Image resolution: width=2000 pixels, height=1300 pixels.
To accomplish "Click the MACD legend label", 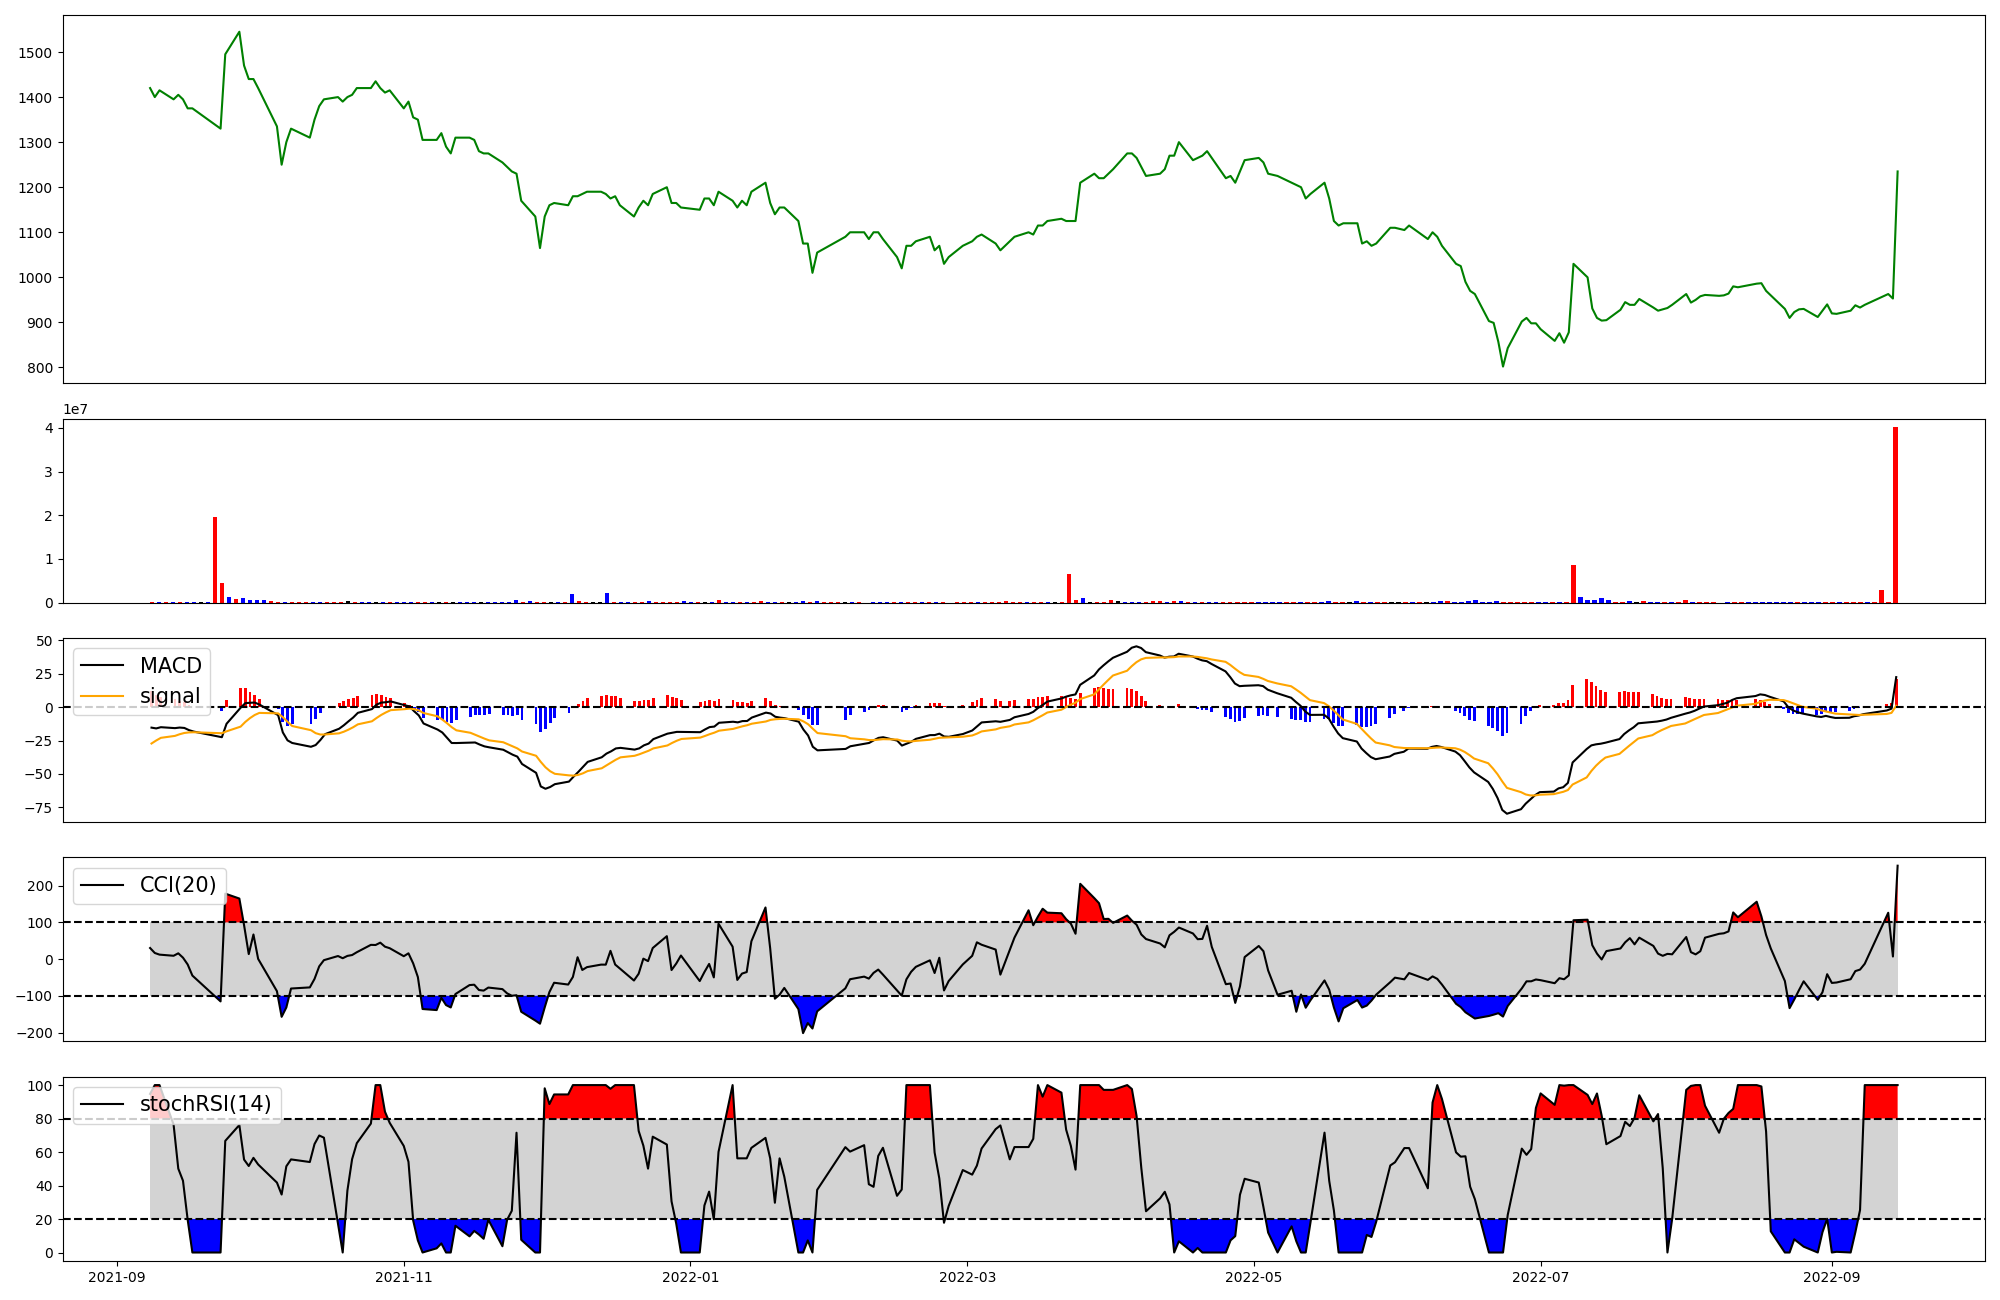I will [x=170, y=666].
